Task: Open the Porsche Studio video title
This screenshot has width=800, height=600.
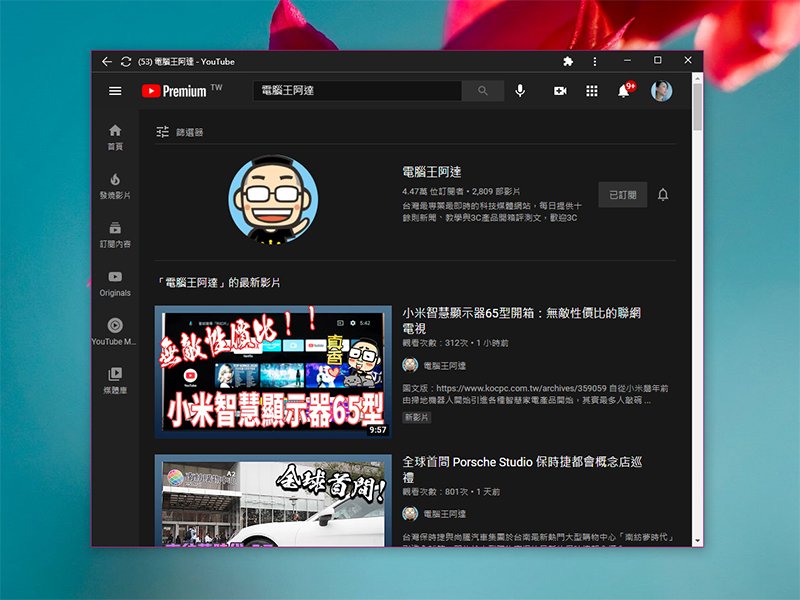Action: [x=520, y=470]
